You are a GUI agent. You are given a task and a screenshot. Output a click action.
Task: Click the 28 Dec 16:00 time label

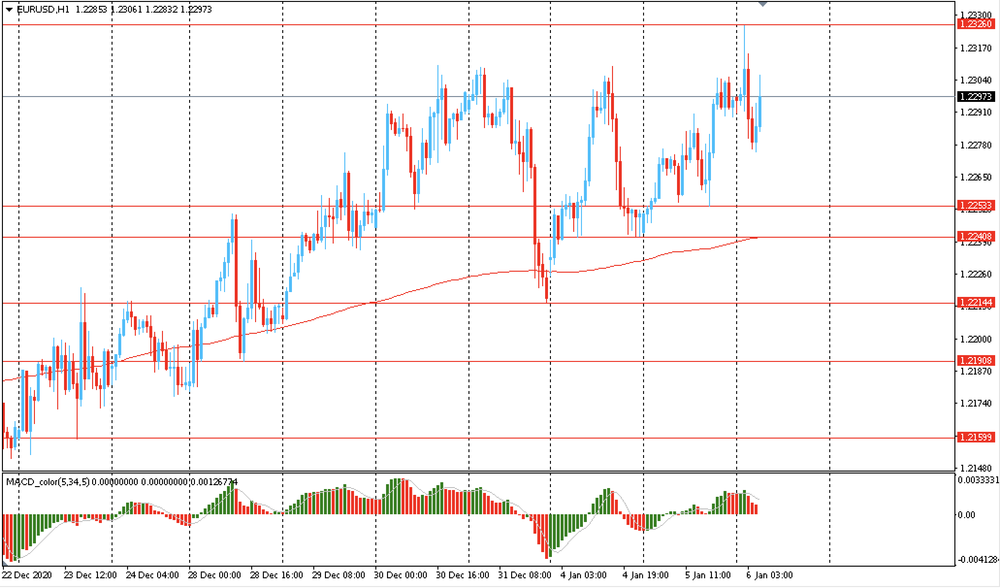click(276, 575)
